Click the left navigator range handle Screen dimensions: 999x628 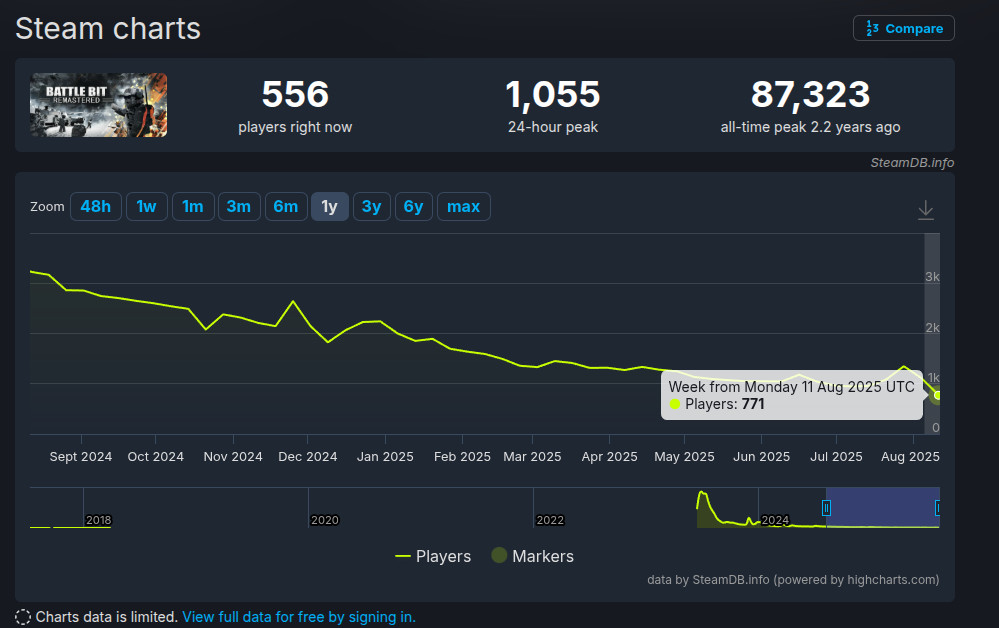pyautogui.click(x=826, y=508)
